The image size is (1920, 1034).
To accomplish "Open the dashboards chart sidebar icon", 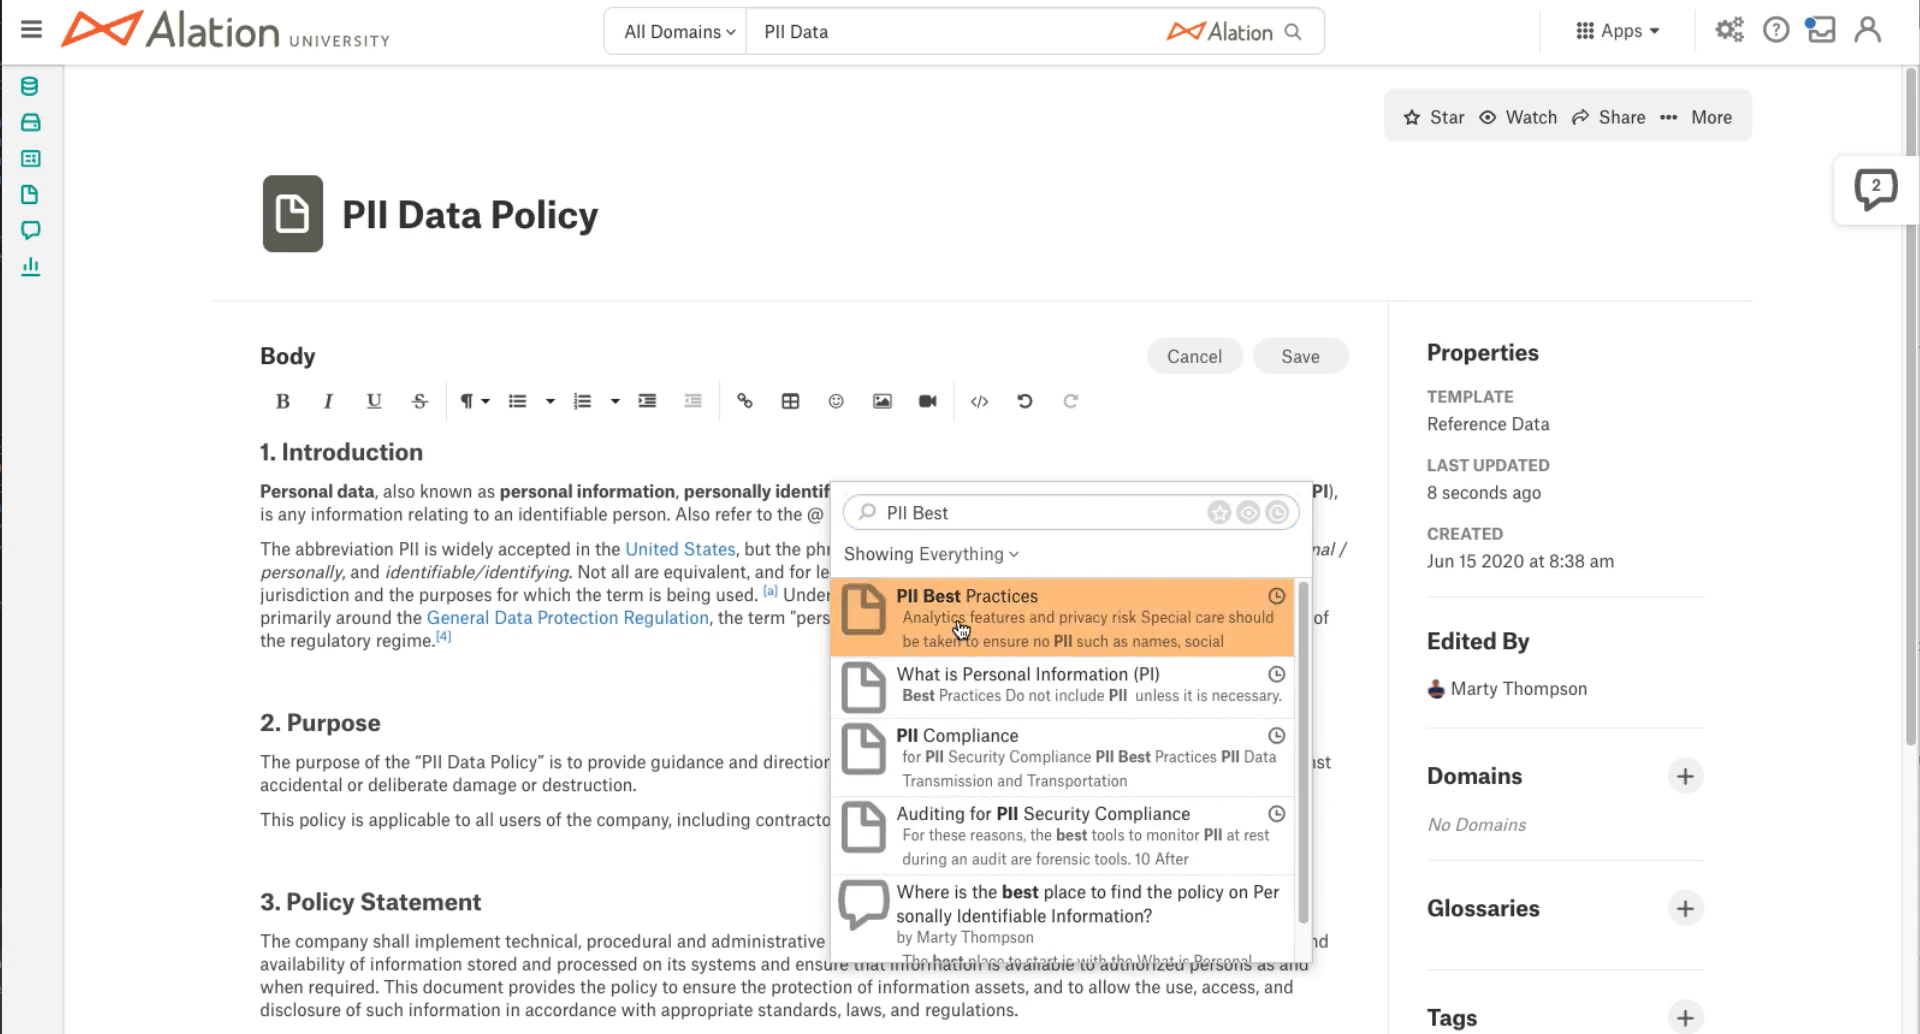I will point(30,266).
